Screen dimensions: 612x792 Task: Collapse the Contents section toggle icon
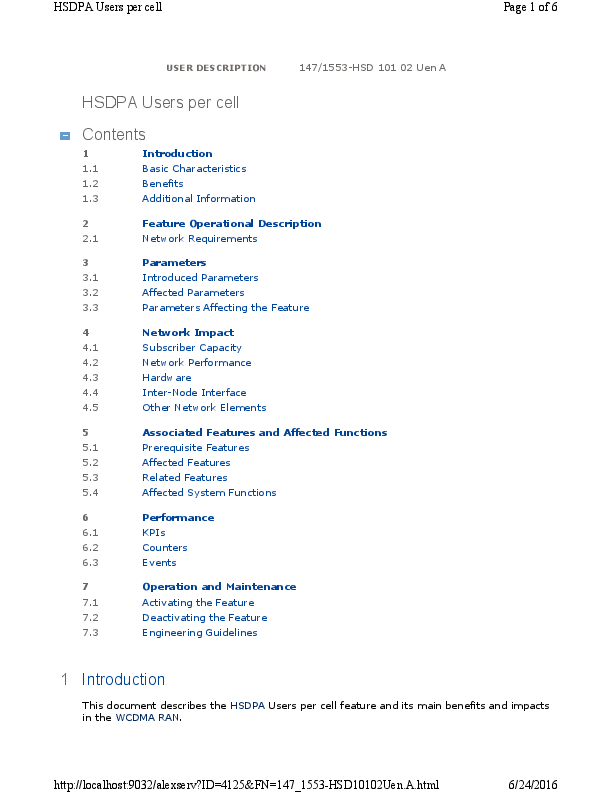coord(65,135)
